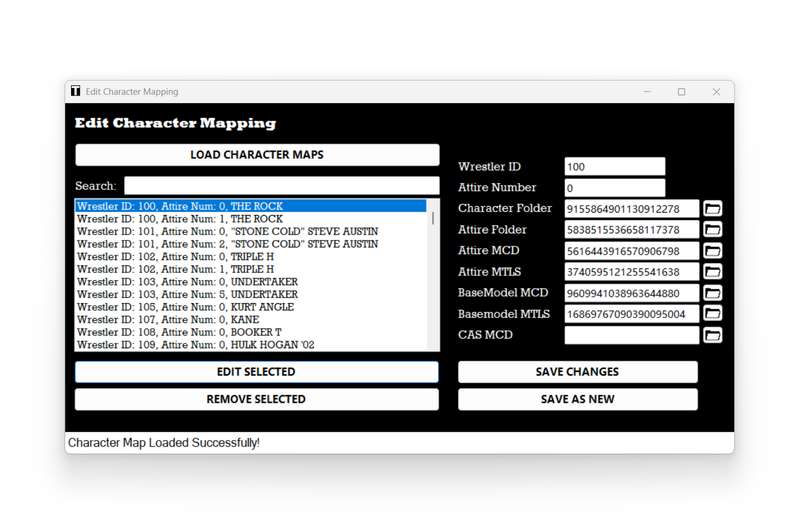Click the Wrestler ID field
The width and height of the screenshot is (800, 520).
[615, 167]
